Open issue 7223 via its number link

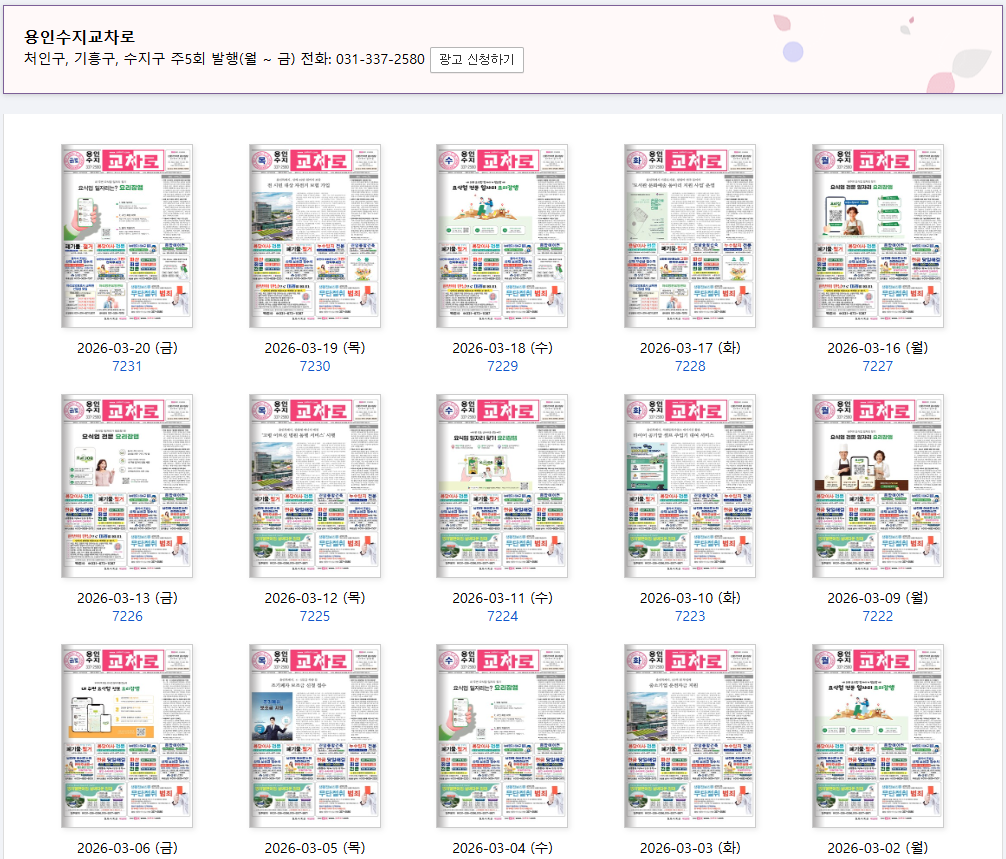point(690,617)
